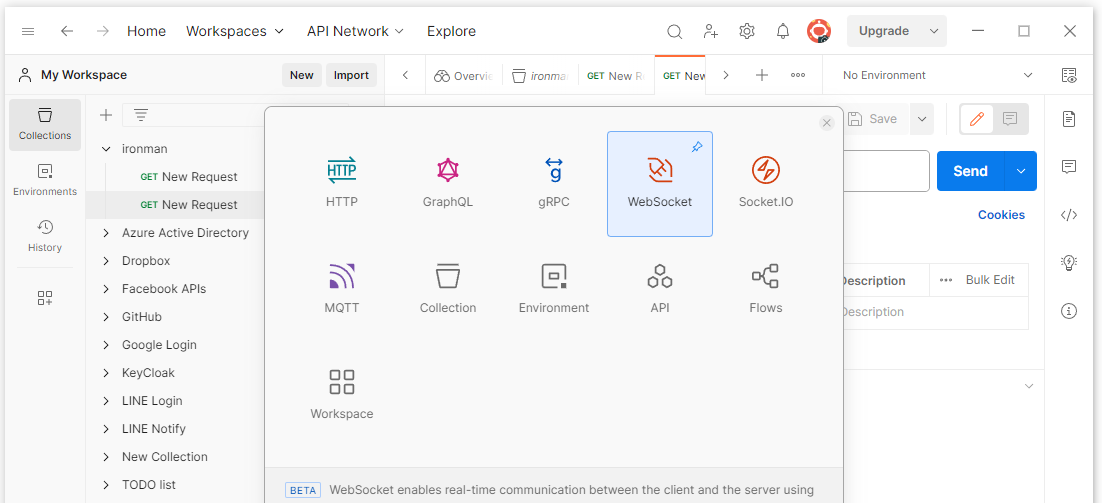Open a new tab with plus button
Viewport: 1102px width, 503px height.
click(x=762, y=75)
